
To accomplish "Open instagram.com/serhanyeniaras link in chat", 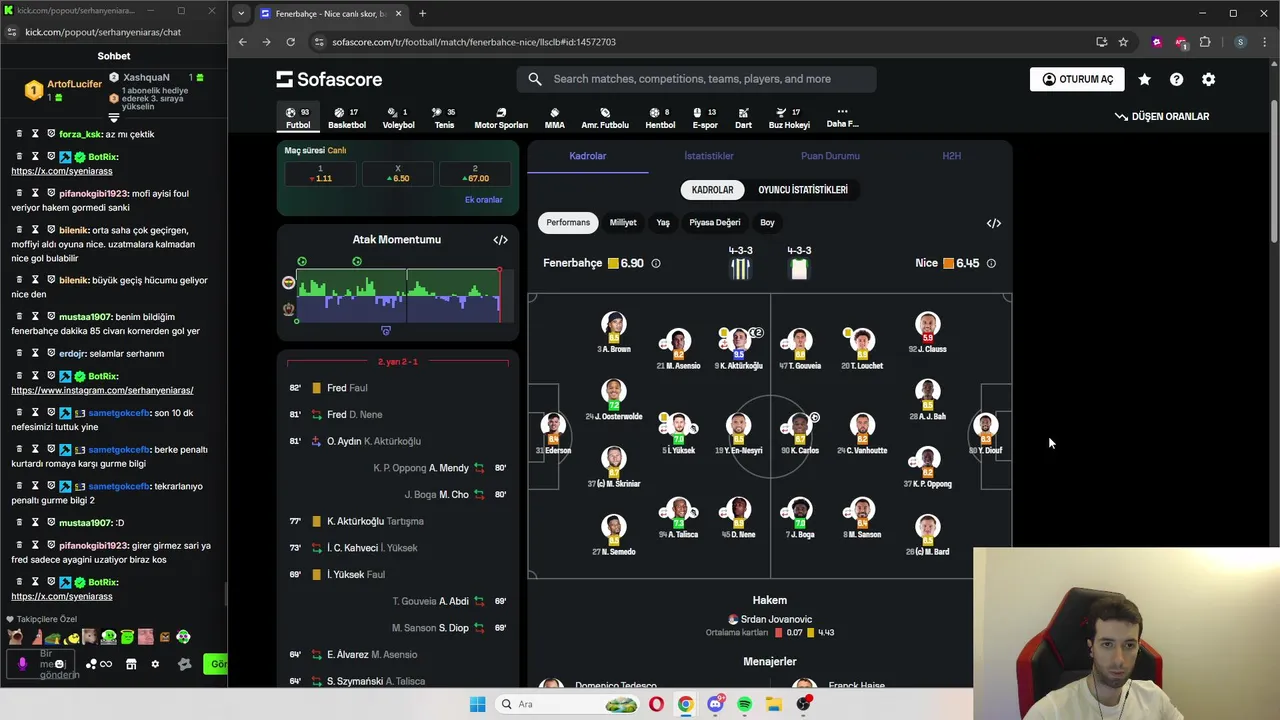I will pos(102,390).
